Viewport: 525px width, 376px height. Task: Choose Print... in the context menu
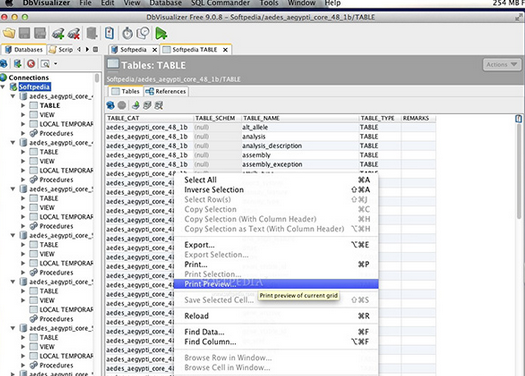276,265
